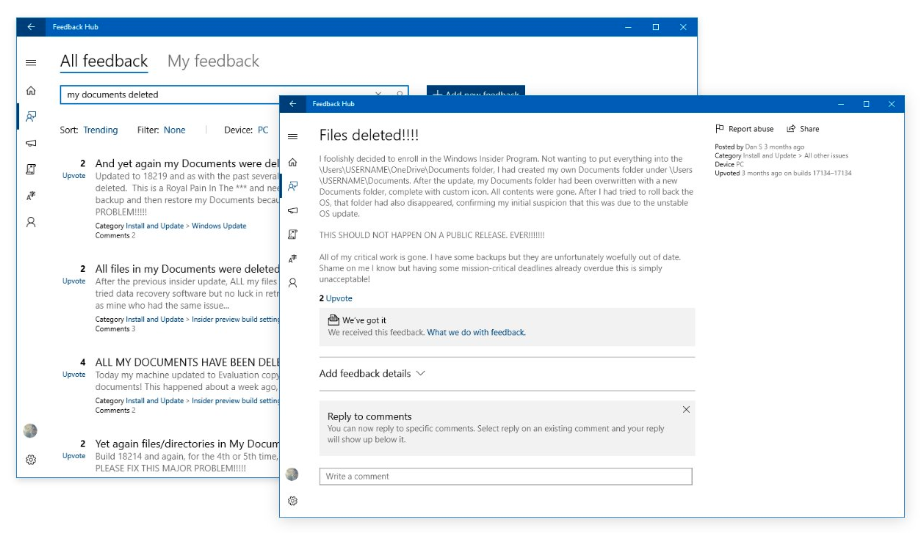Image resolution: width=922 pixels, height=537 pixels.
Task: Open the Sort Trending dropdown
Action: tap(100, 130)
